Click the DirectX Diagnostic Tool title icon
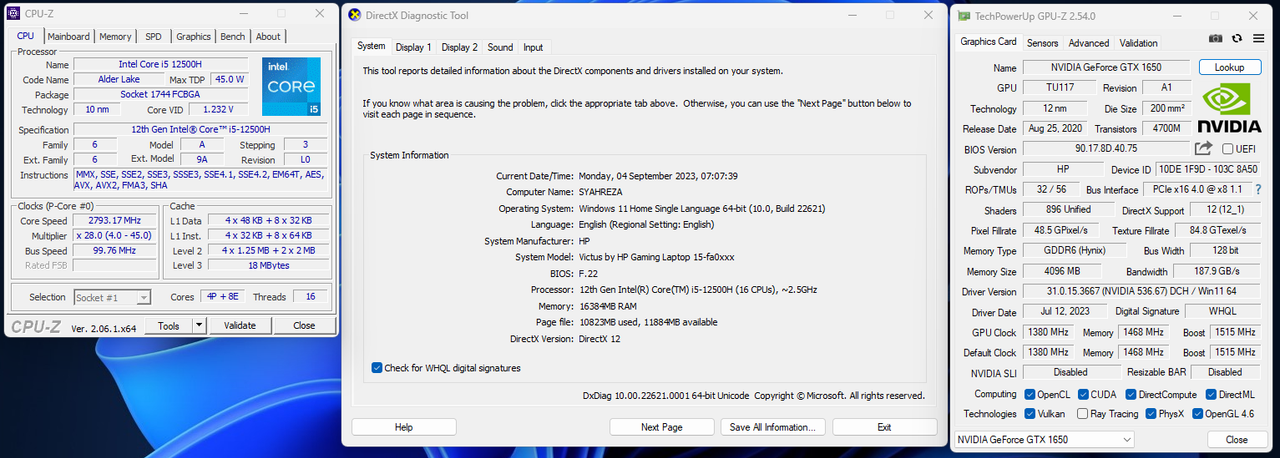 pos(356,15)
